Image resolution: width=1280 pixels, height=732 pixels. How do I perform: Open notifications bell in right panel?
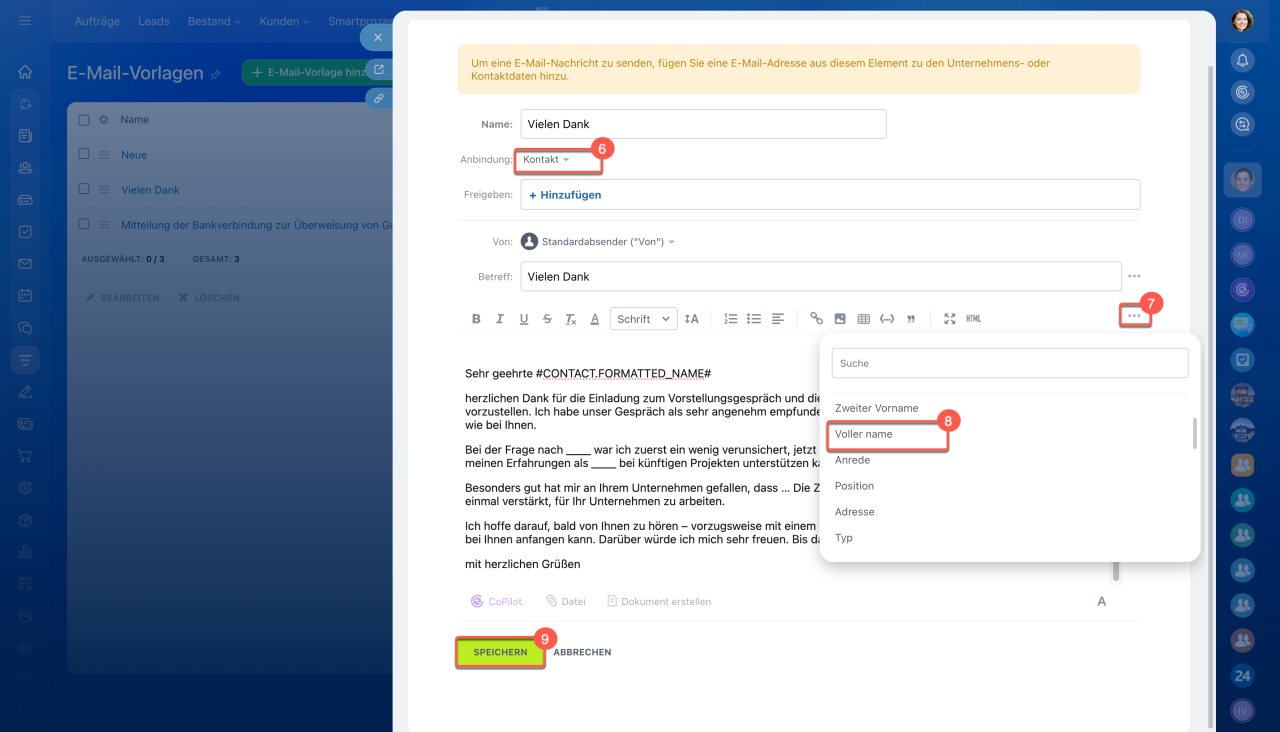tap(1242, 60)
